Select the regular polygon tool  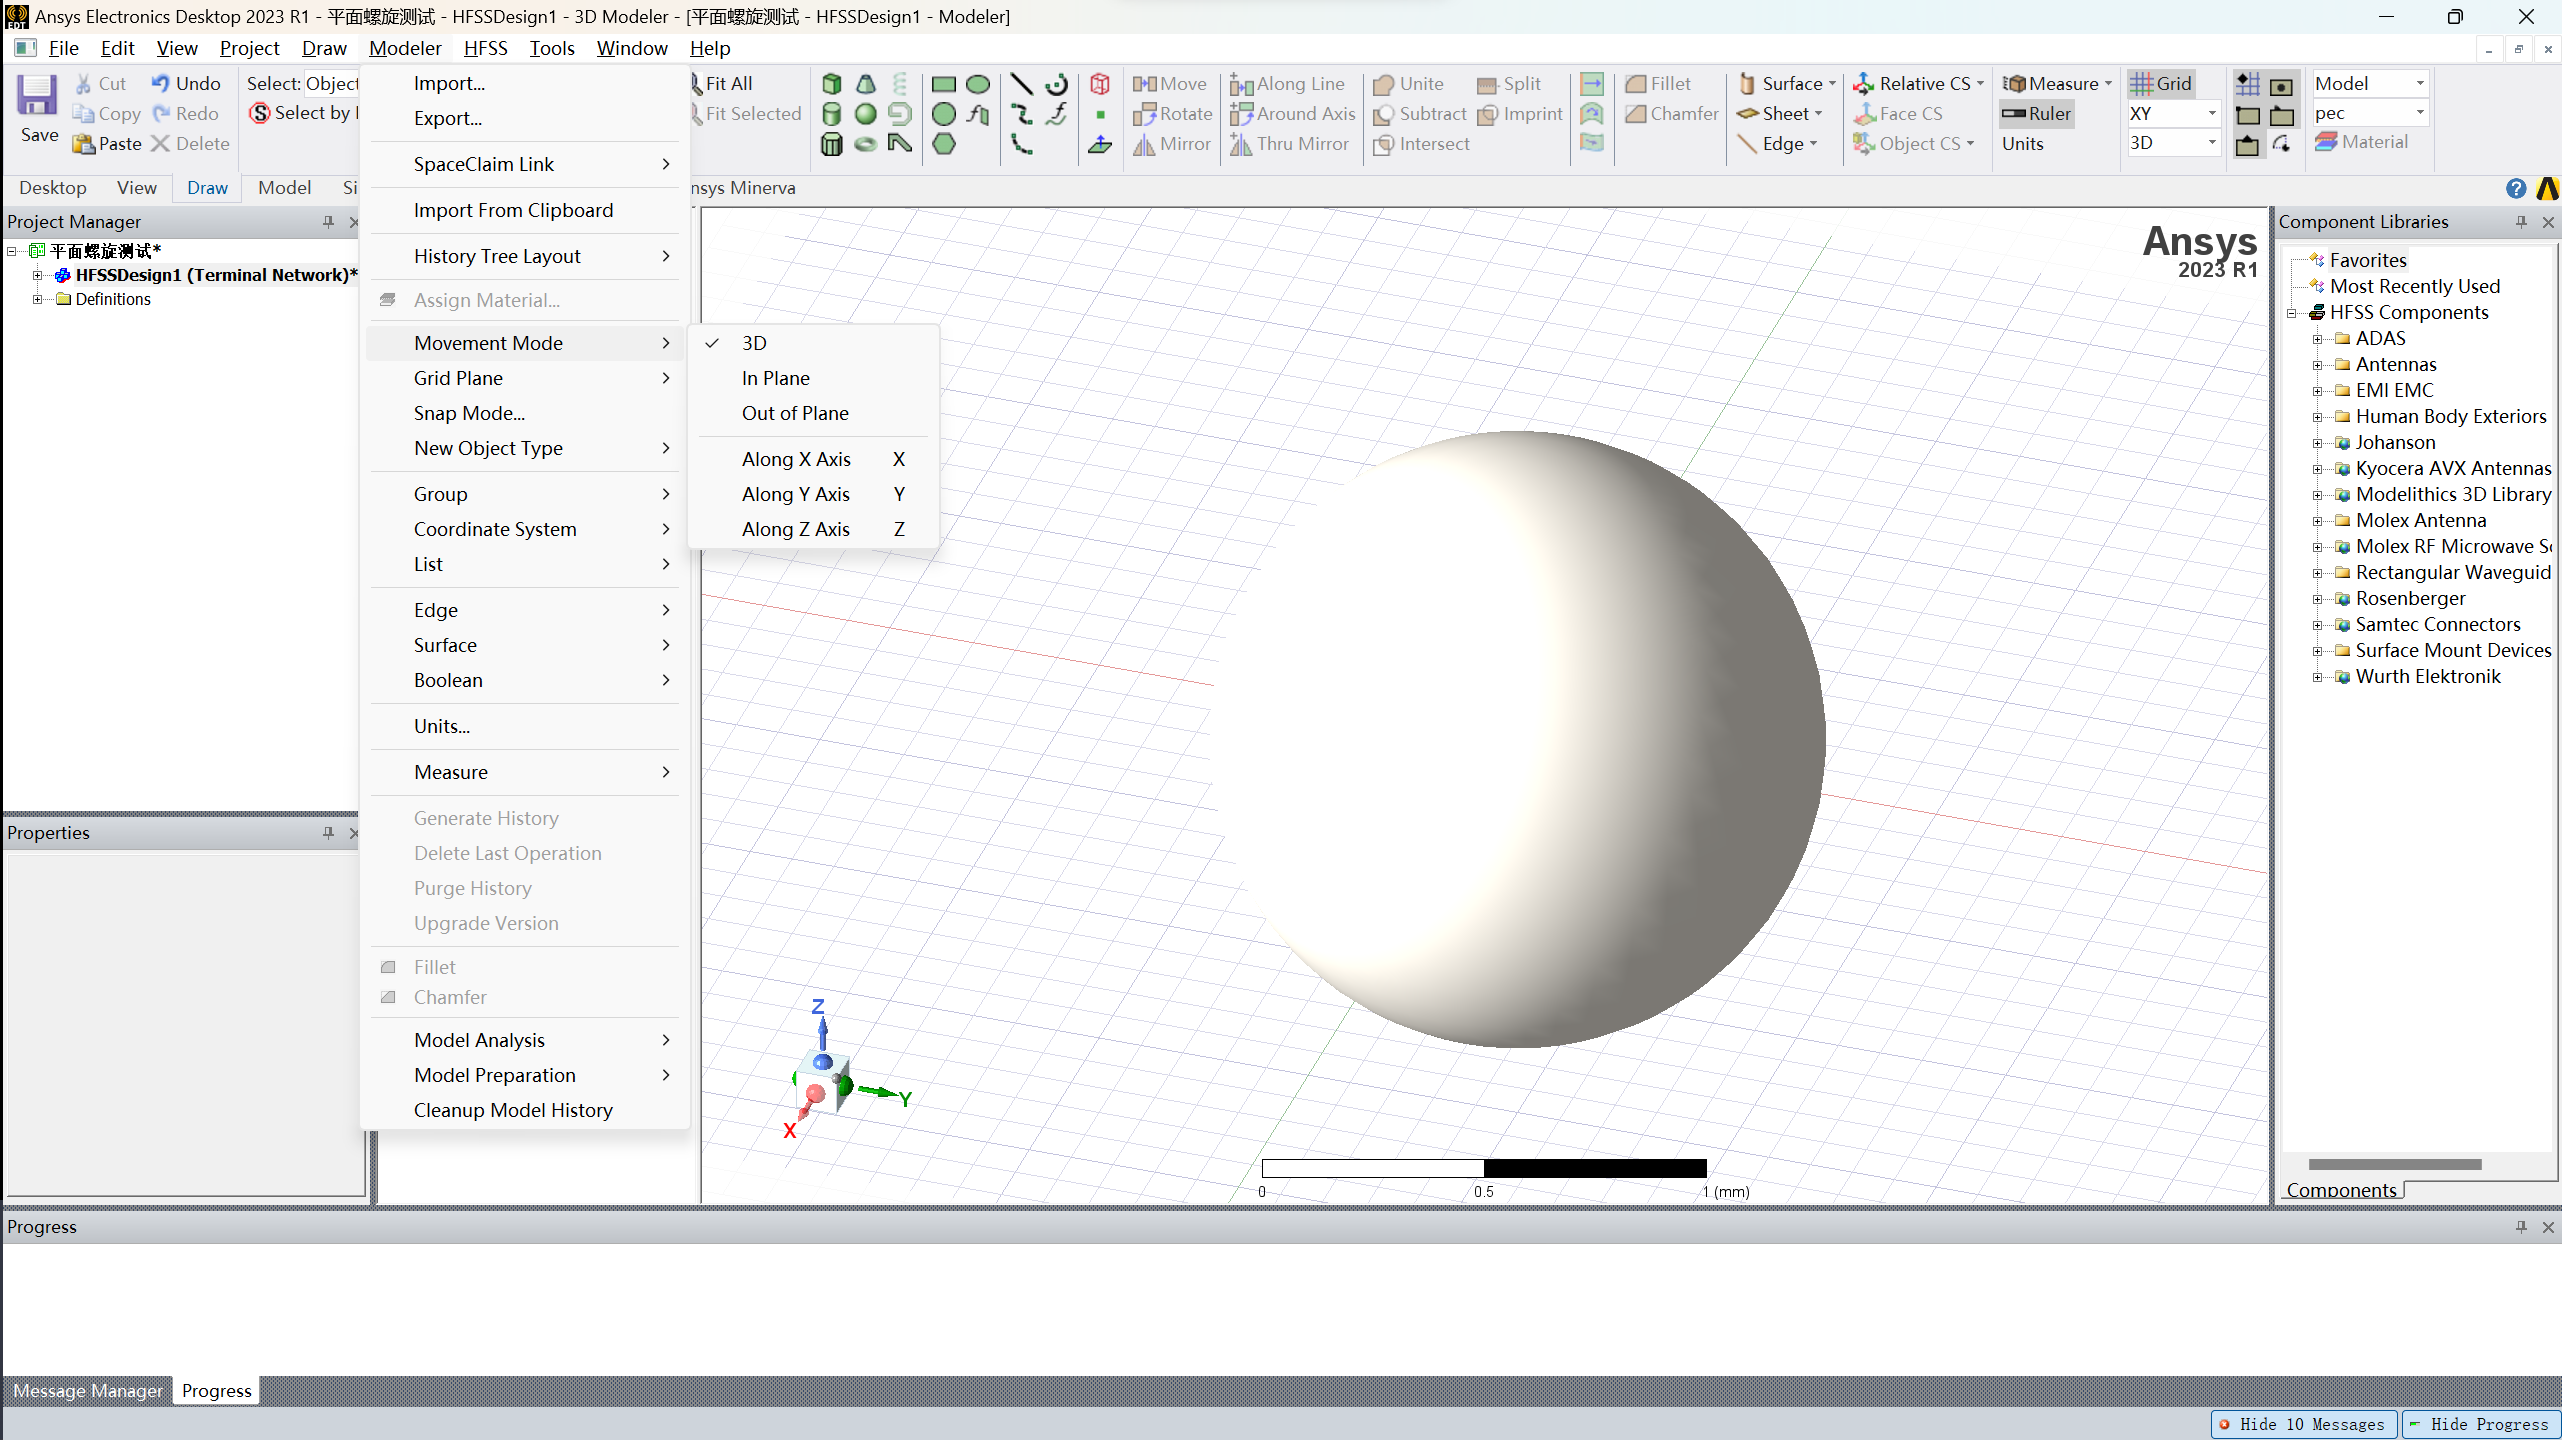coord(944,144)
